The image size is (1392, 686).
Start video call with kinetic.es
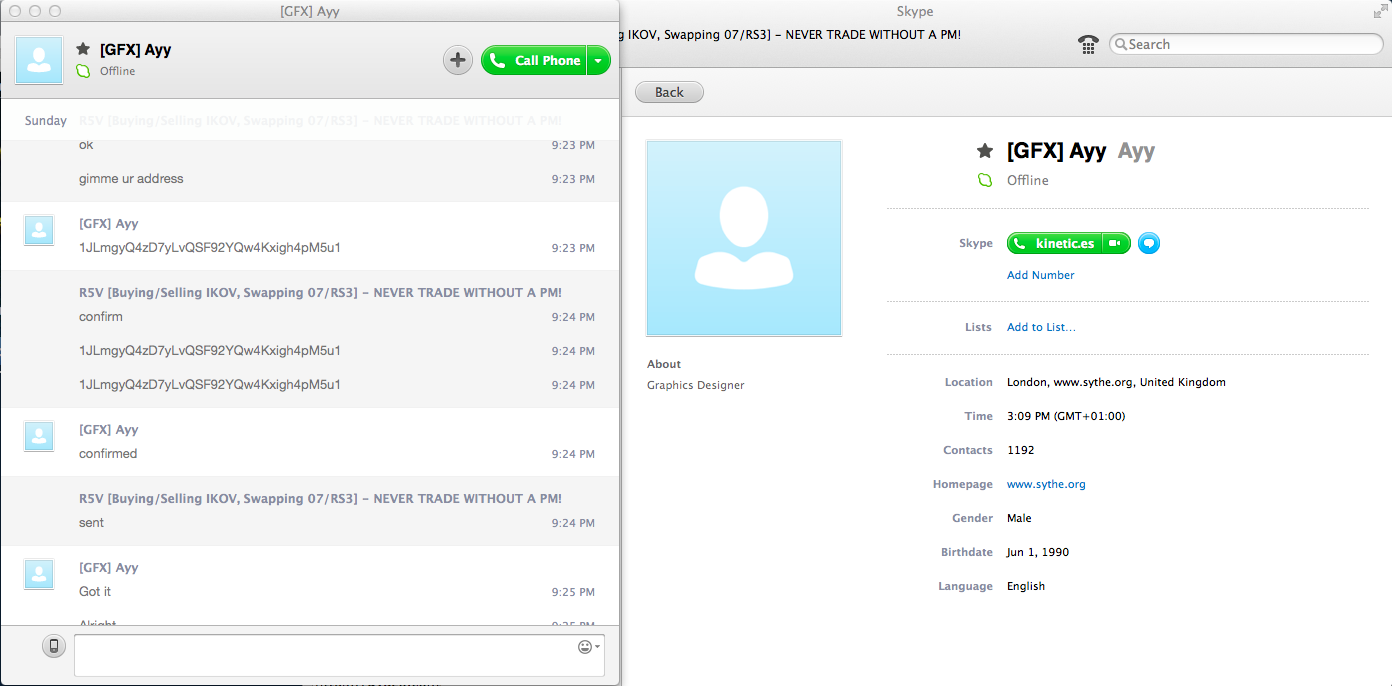[1116, 243]
